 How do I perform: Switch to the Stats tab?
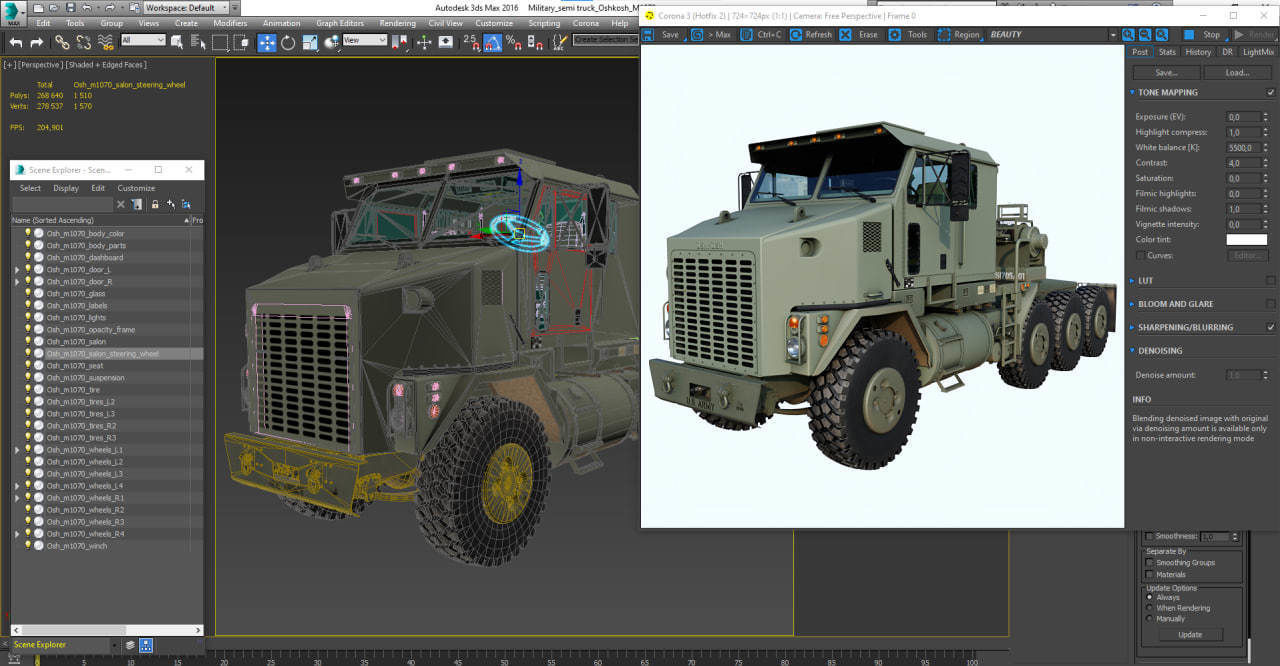point(1168,52)
